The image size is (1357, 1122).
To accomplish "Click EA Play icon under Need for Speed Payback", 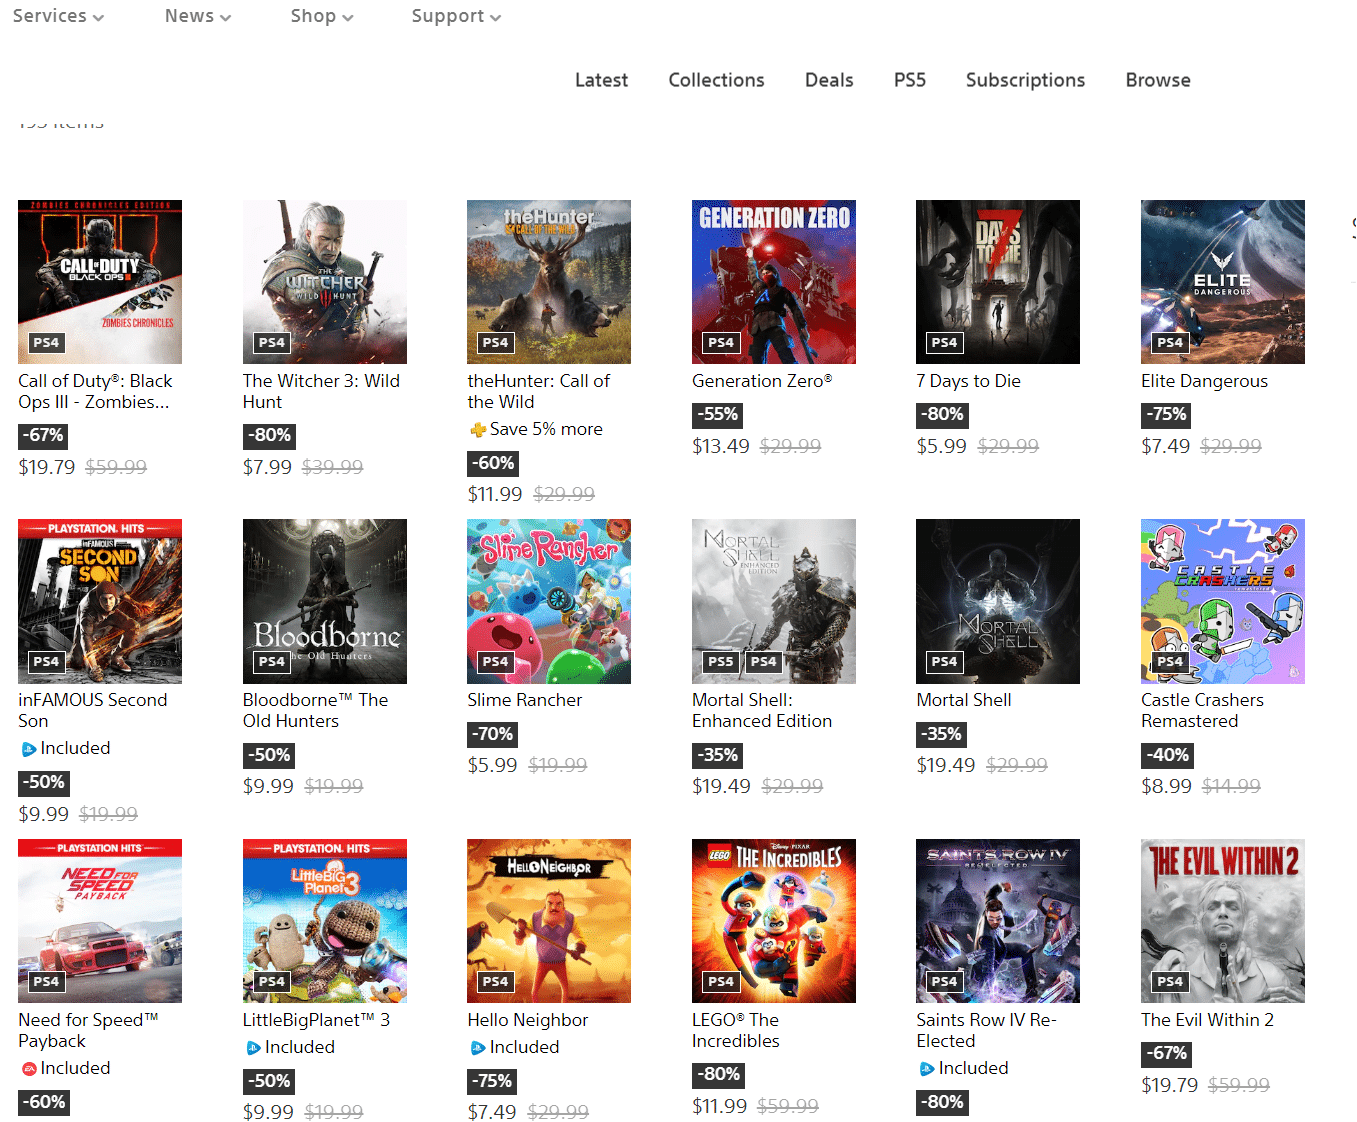I will [x=29, y=1069].
